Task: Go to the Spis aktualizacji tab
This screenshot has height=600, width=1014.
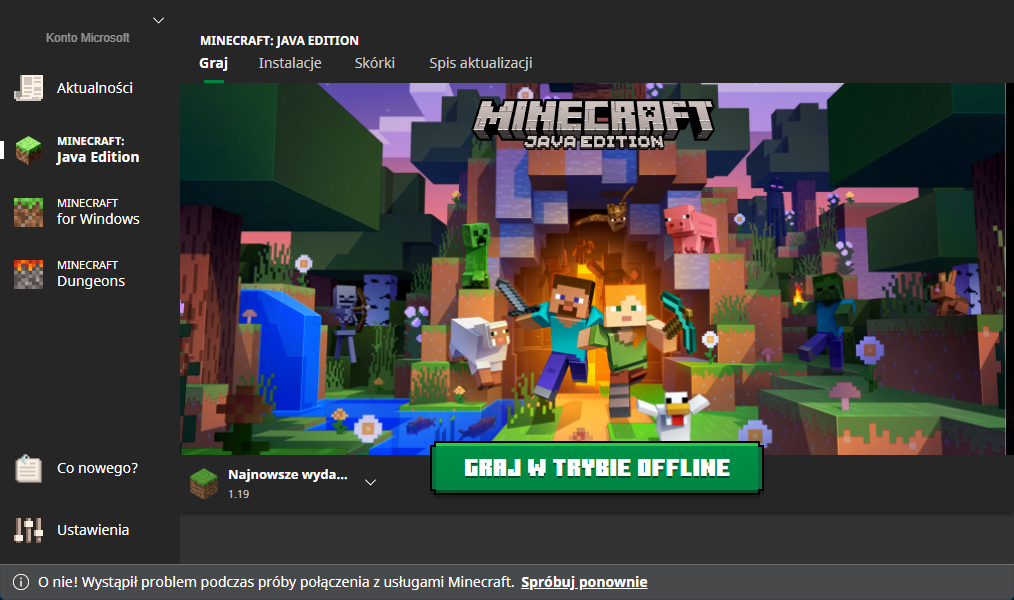Action: (x=480, y=63)
